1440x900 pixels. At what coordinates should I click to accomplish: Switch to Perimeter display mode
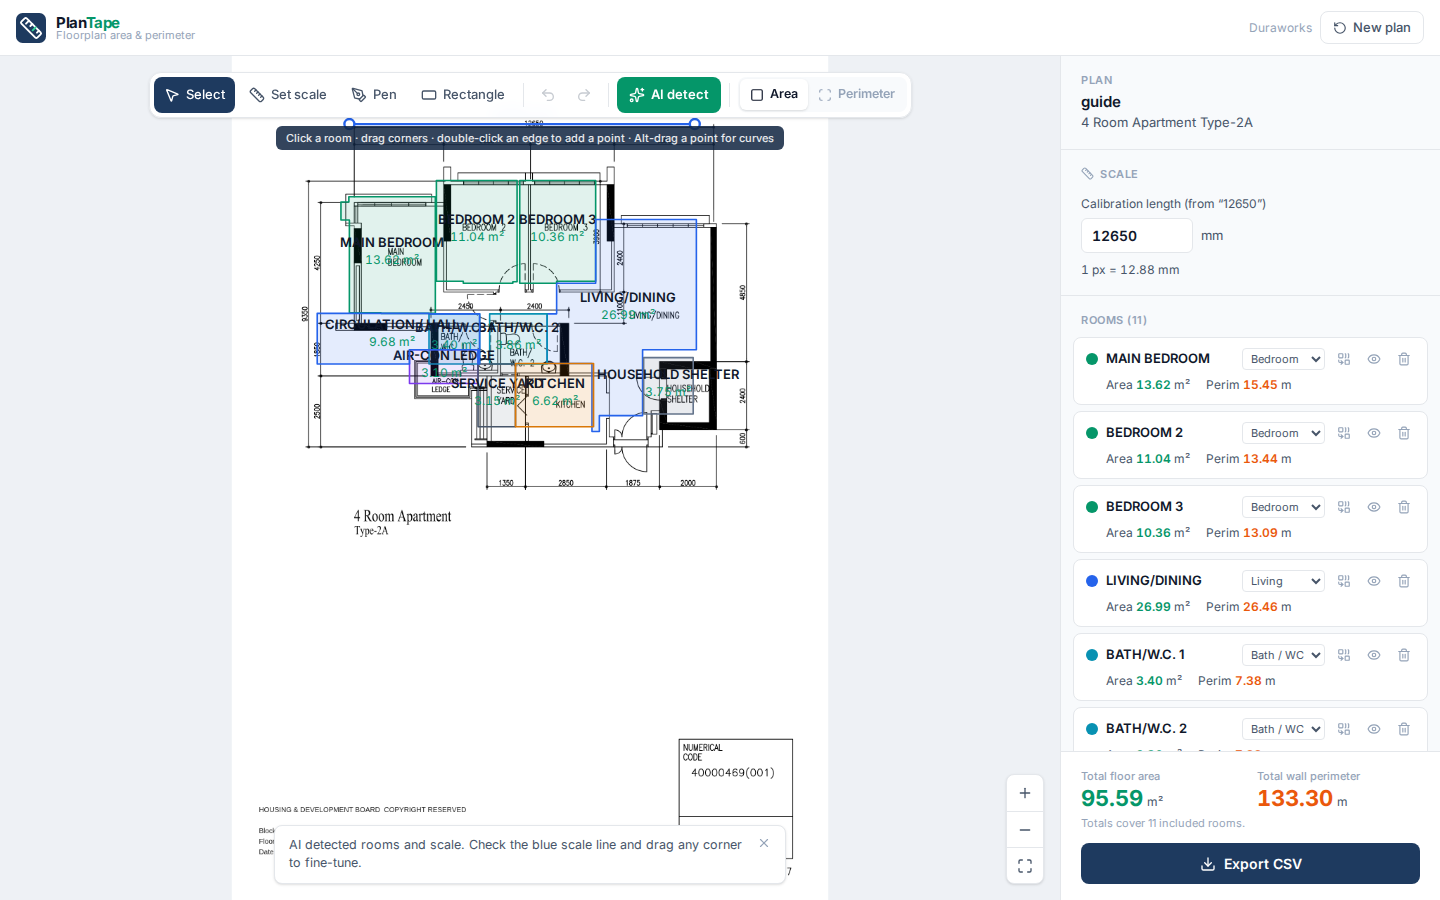coord(857,94)
